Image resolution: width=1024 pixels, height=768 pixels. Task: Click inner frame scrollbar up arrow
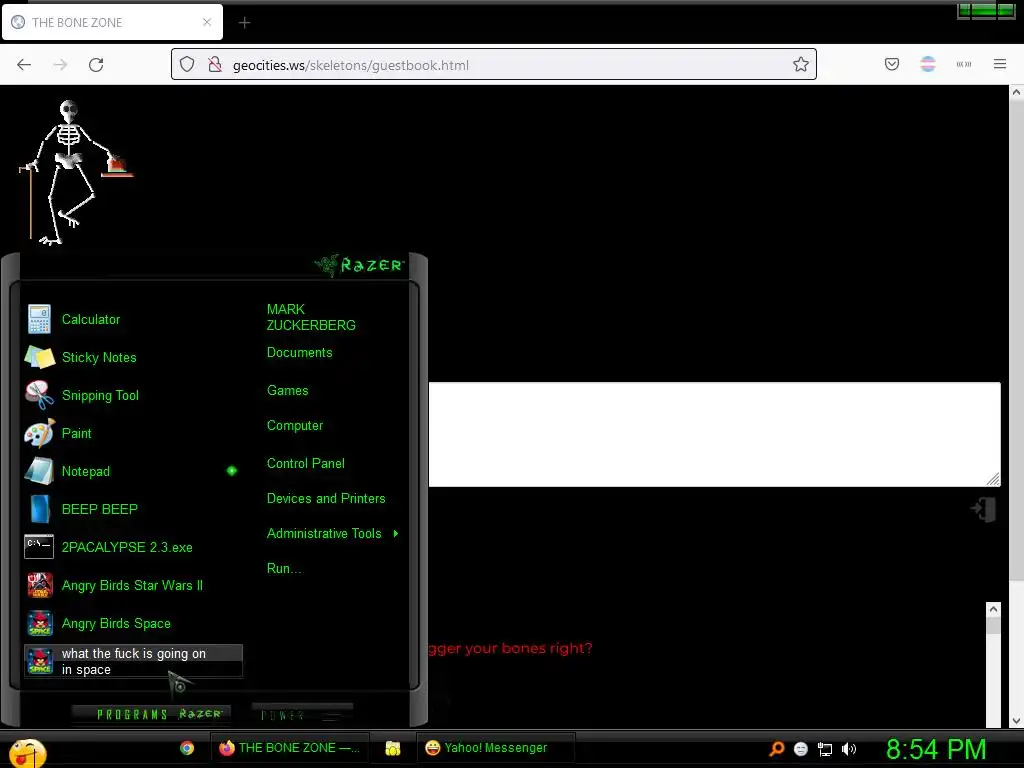tap(993, 609)
